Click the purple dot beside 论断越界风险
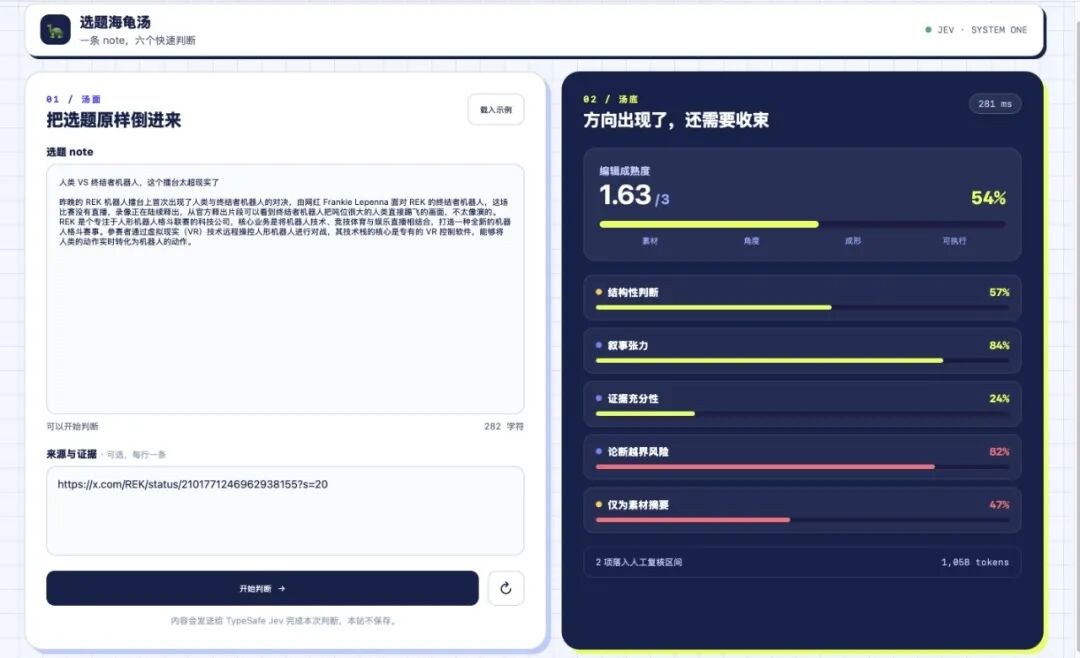The image size is (1080, 658). click(599, 451)
